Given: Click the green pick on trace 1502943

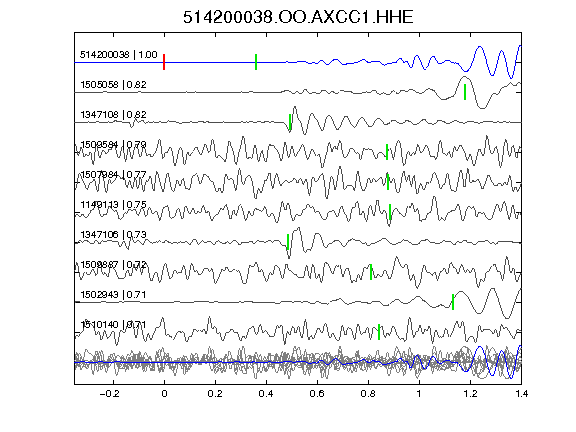Looking at the screenshot, I should click(453, 302).
